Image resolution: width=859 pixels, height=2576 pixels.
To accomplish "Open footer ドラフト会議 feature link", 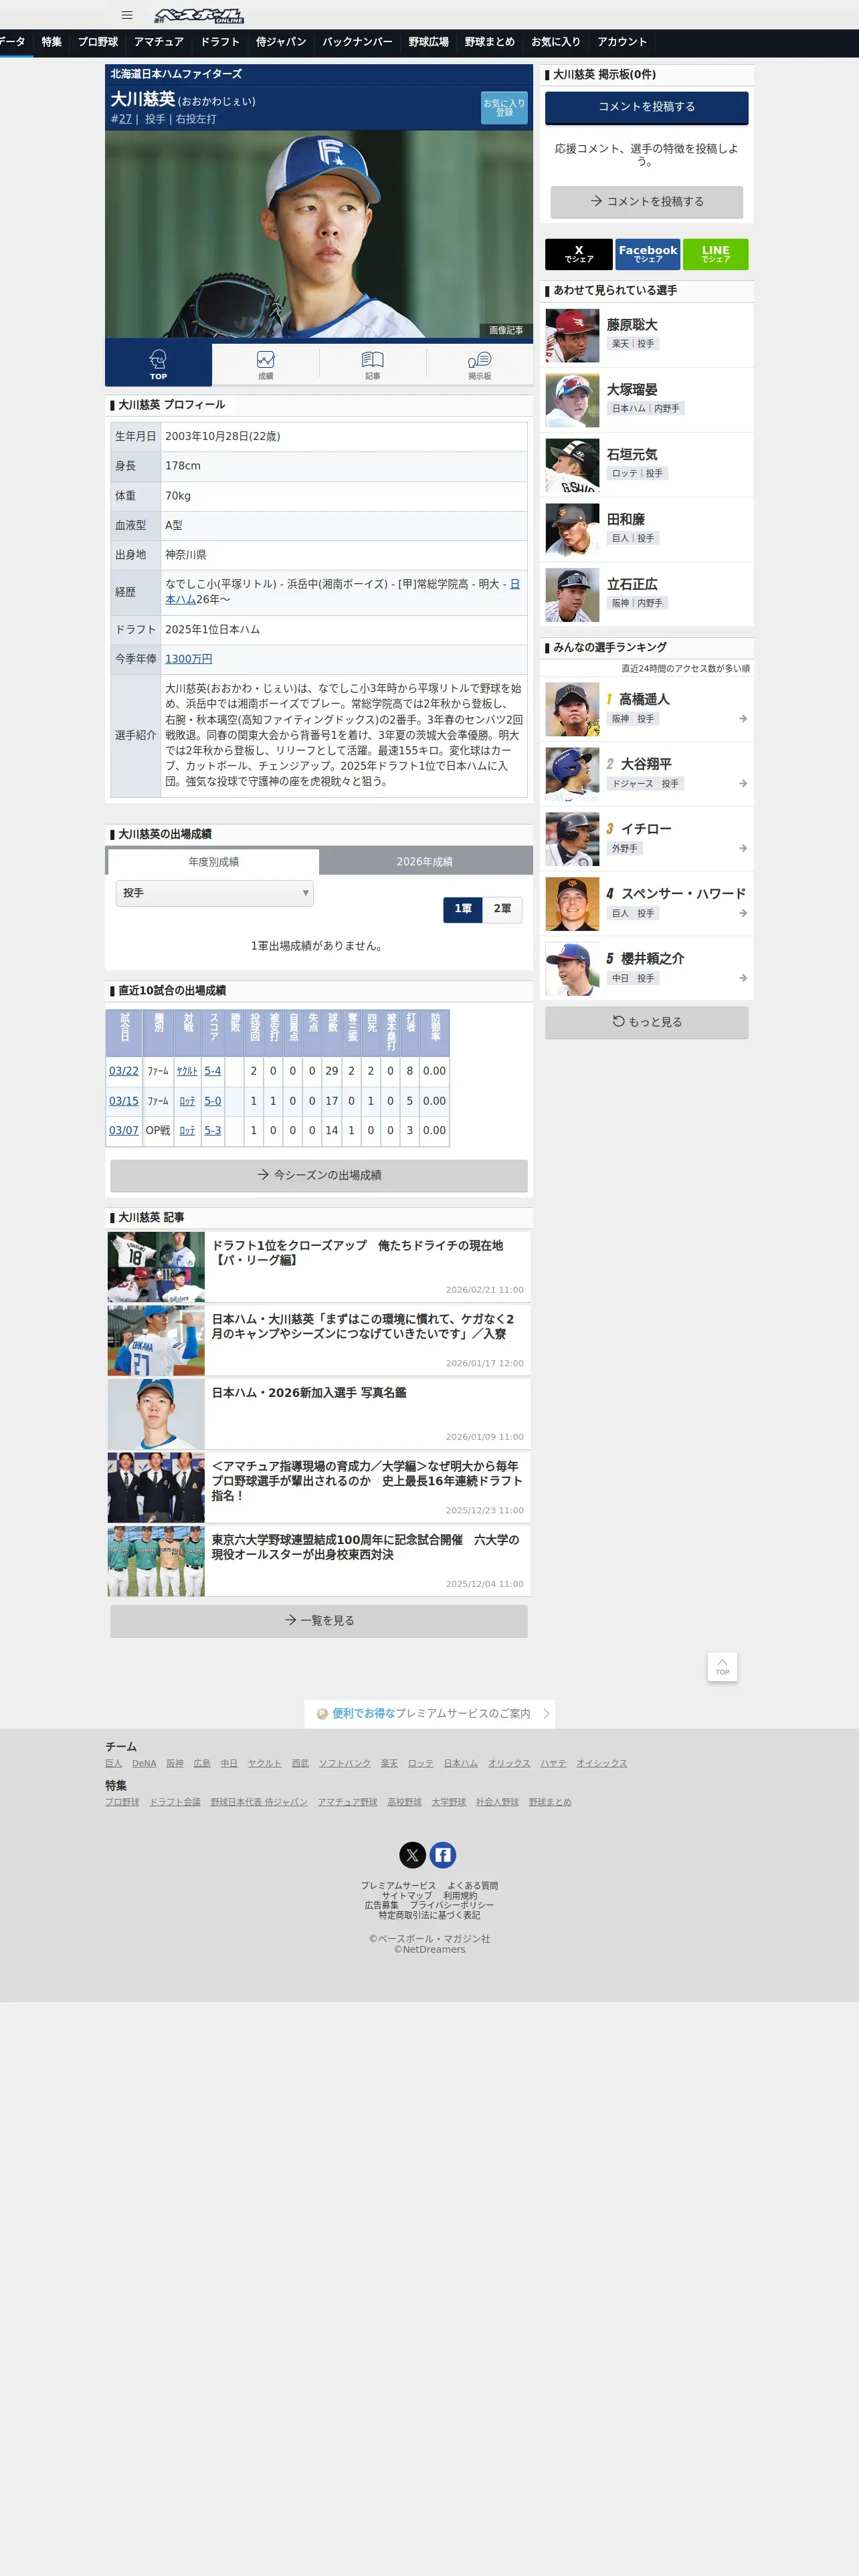I will [x=175, y=1802].
